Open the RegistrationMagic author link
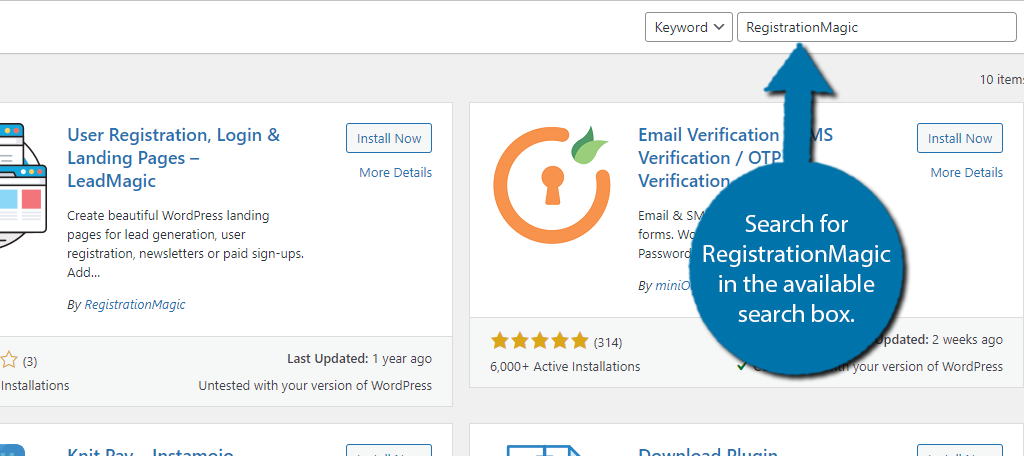1024x456 pixels. [135, 304]
